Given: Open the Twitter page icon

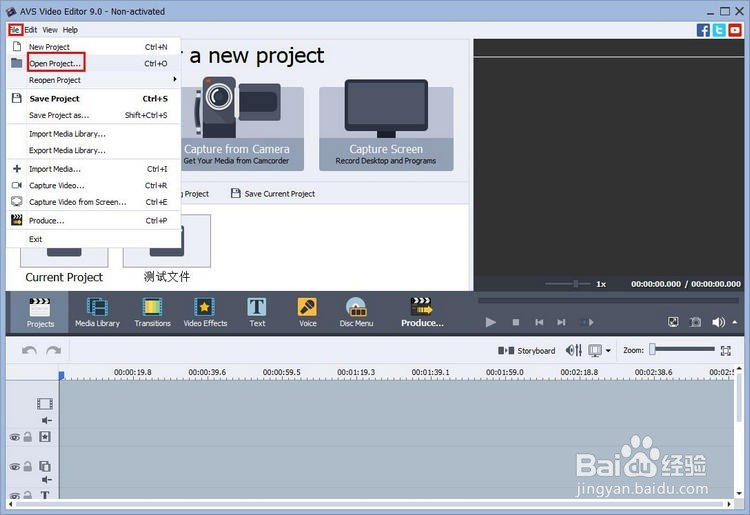Looking at the screenshot, I should coord(719,30).
